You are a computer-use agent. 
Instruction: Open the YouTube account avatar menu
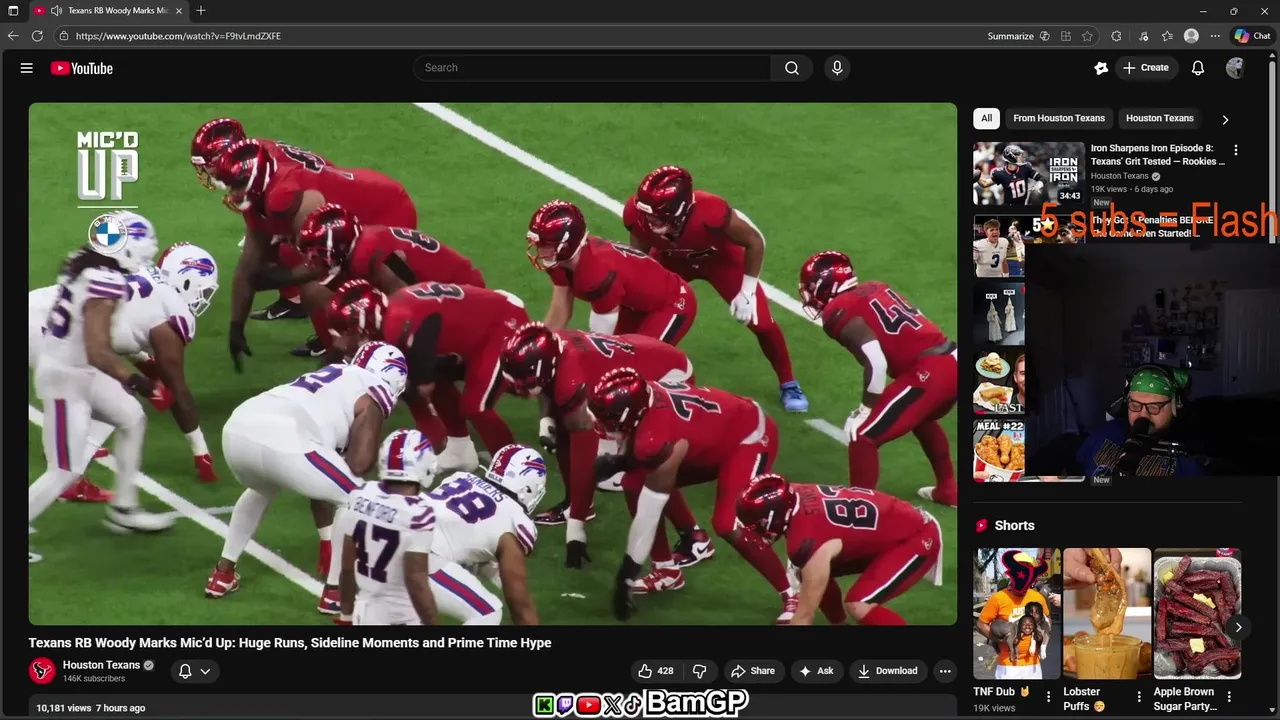tap(1235, 68)
